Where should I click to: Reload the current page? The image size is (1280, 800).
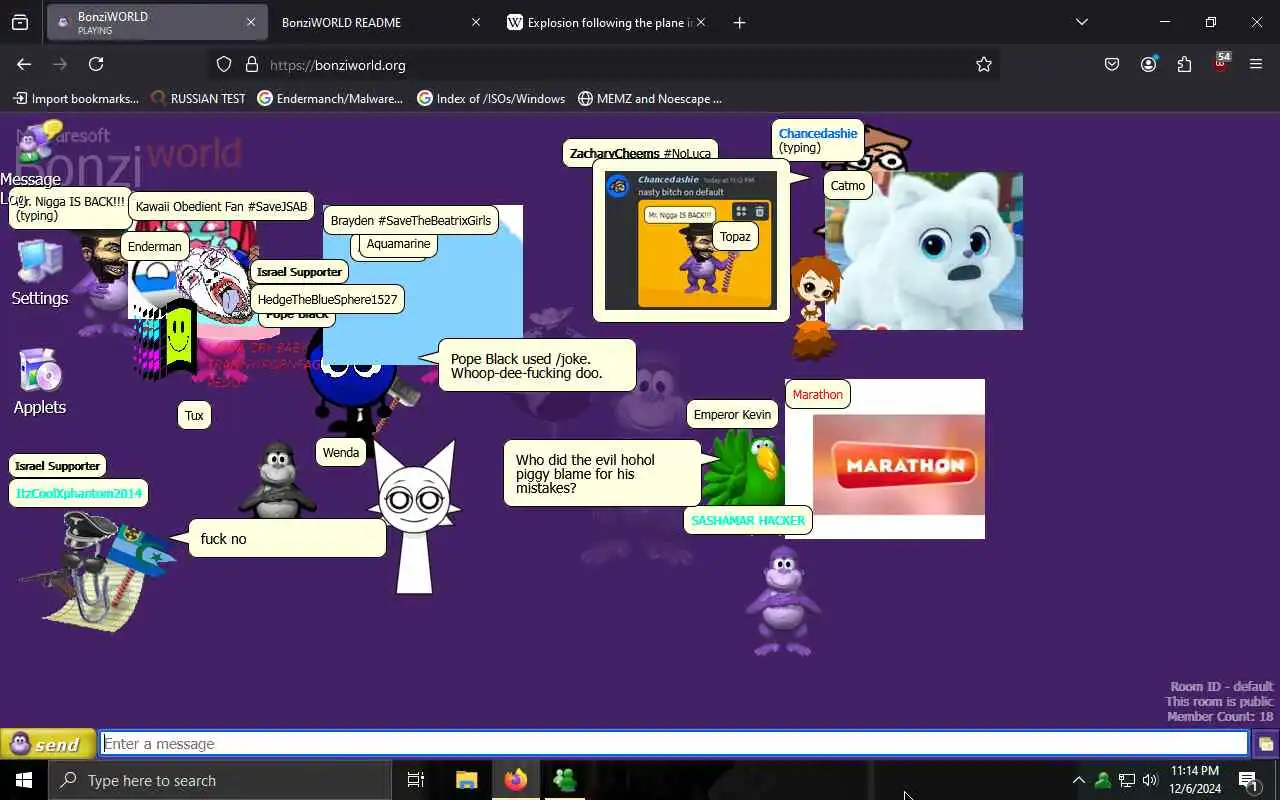point(96,64)
